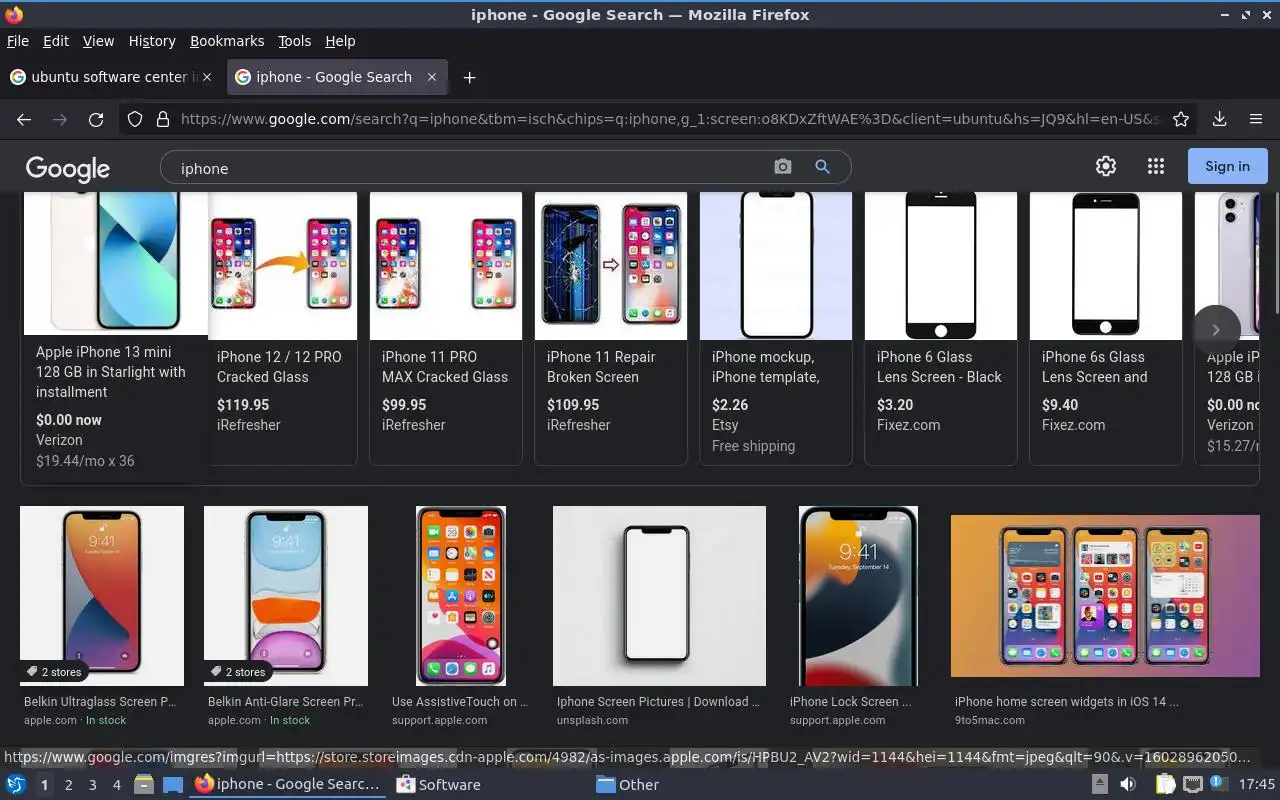Open clipboard manager tray icon
Image resolution: width=1280 pixels, height=800 pixels.
coord(1166,785)
